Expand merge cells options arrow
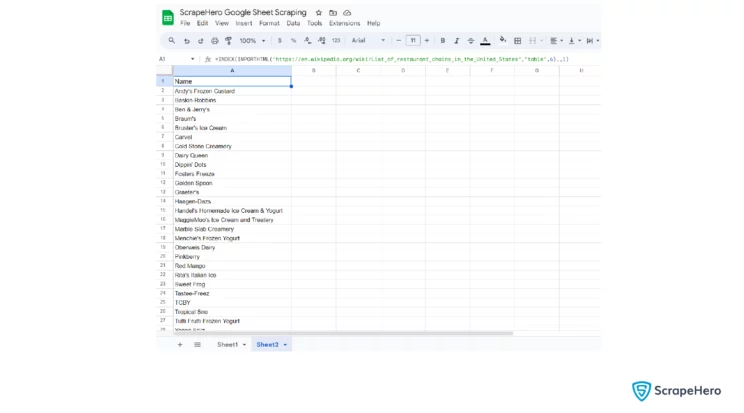Image resolution: width=744 pixels, height=413 pixels. point(541,41)
